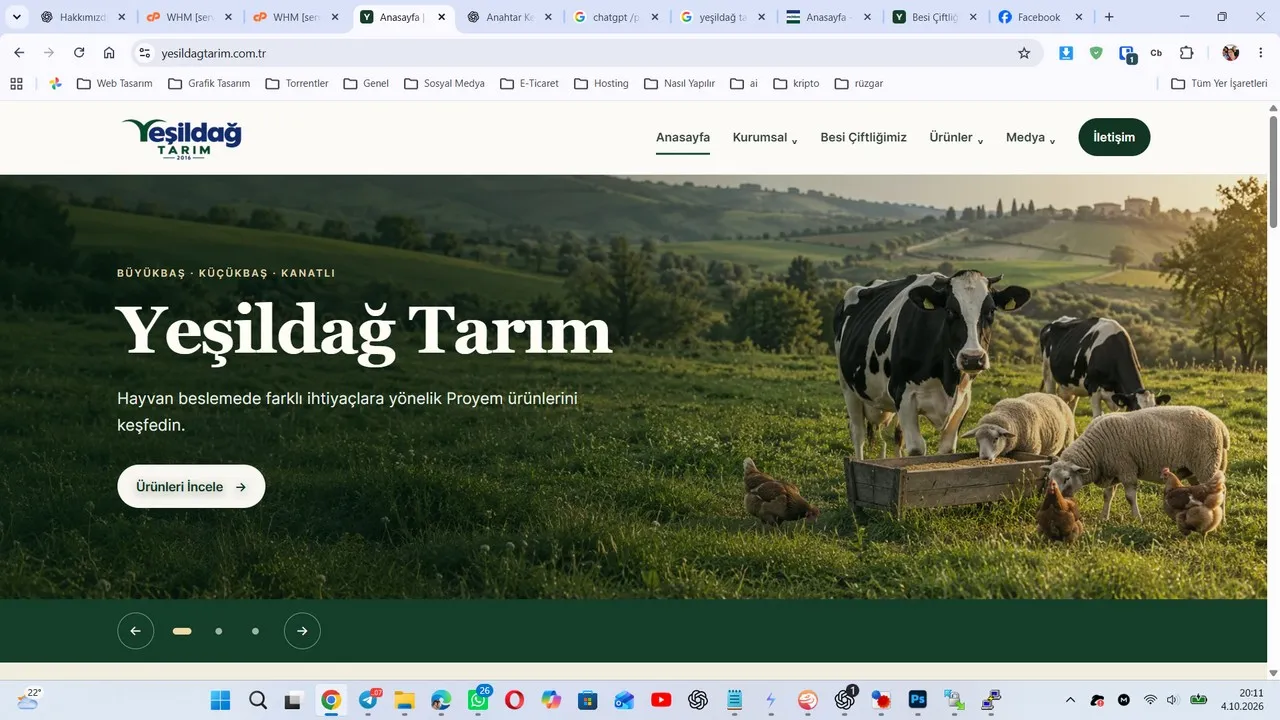Screen dimensions: 1280x720
Task: Open the Besi Çiftliğimiz menu item
Action: tap(864, 138)
